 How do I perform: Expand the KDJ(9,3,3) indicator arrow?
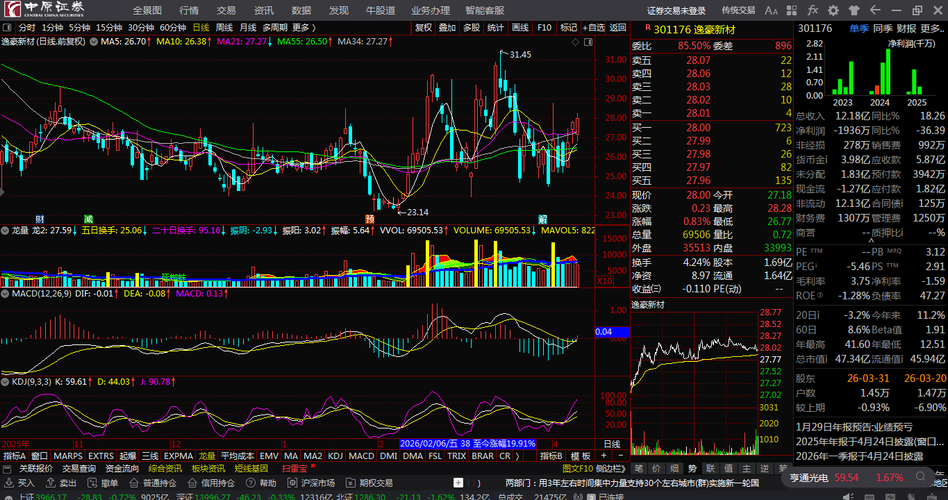[x=5, y=382]
